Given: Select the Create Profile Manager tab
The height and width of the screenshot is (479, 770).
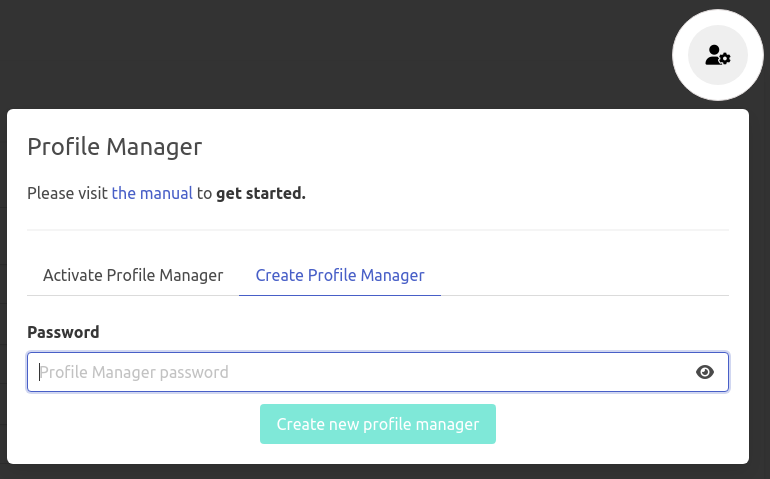Looking at the screenshot, I should click(x=340, y=275).
